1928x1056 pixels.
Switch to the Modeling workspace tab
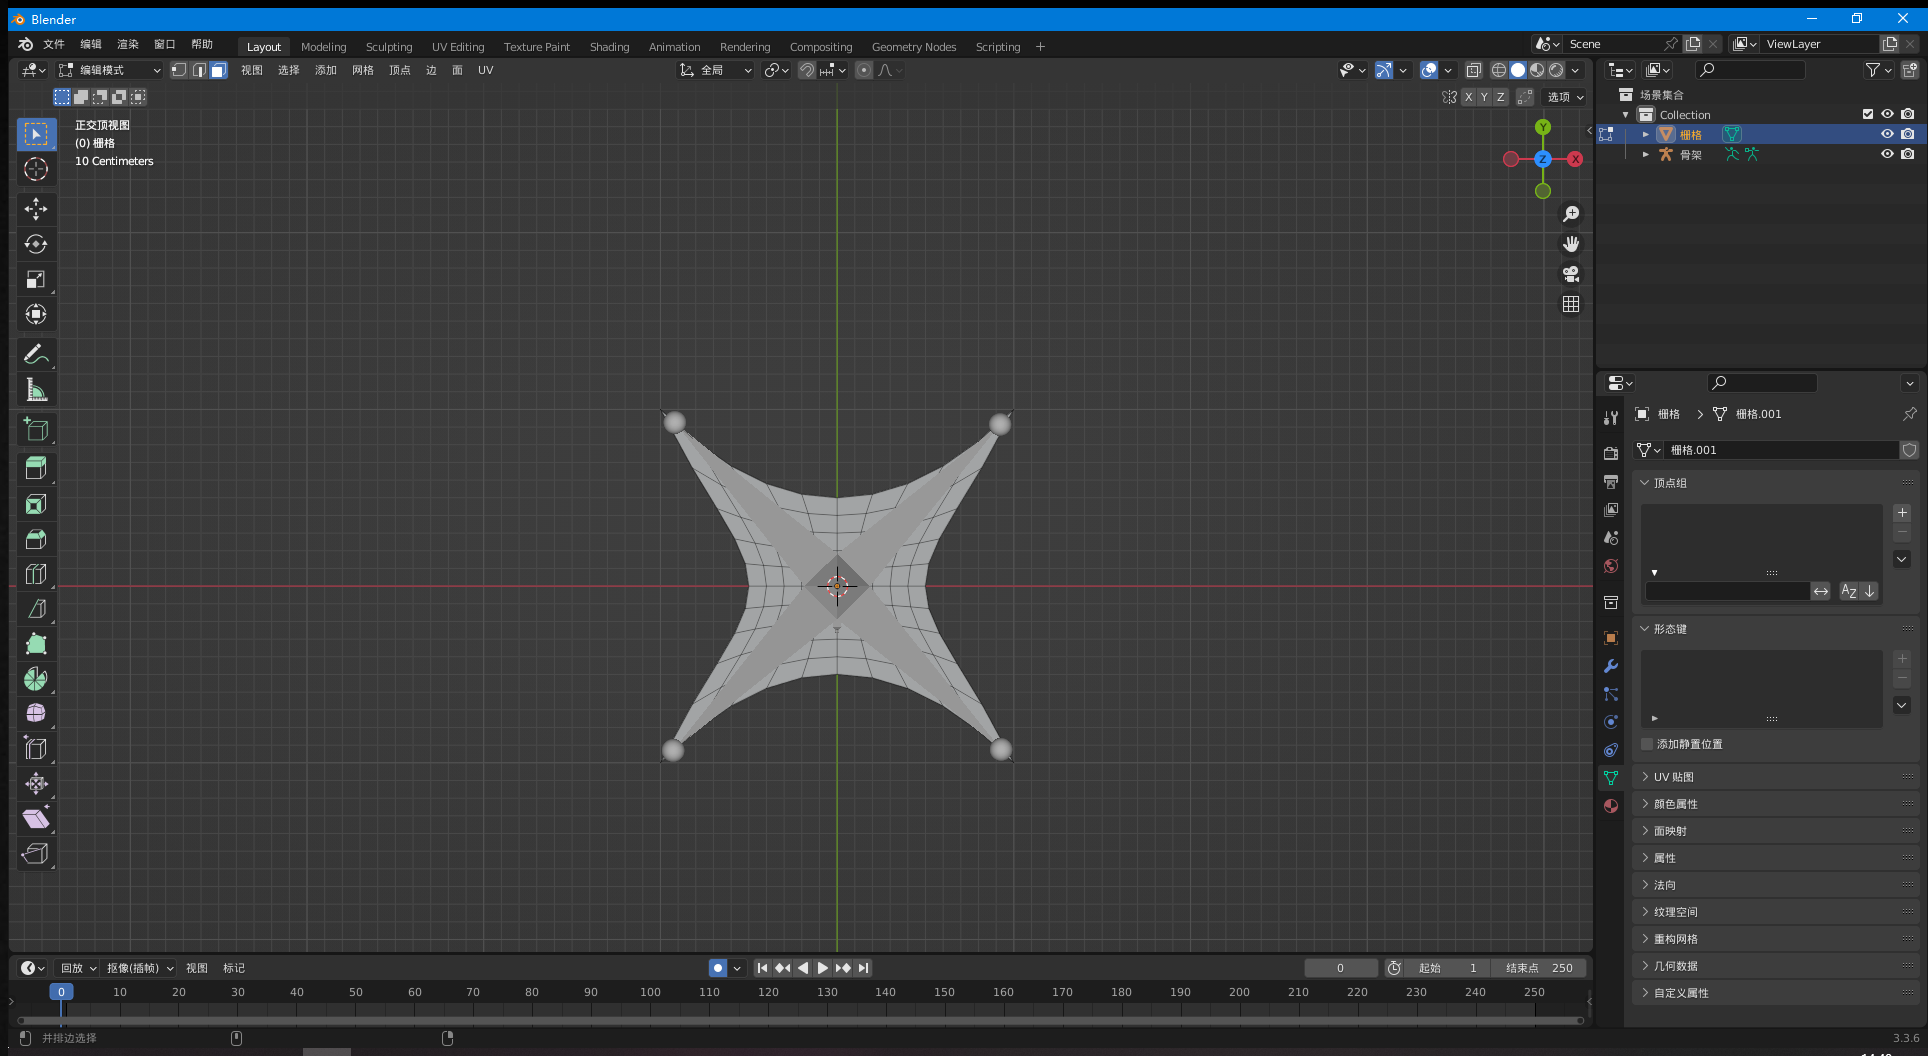click(x=323, y=47)
